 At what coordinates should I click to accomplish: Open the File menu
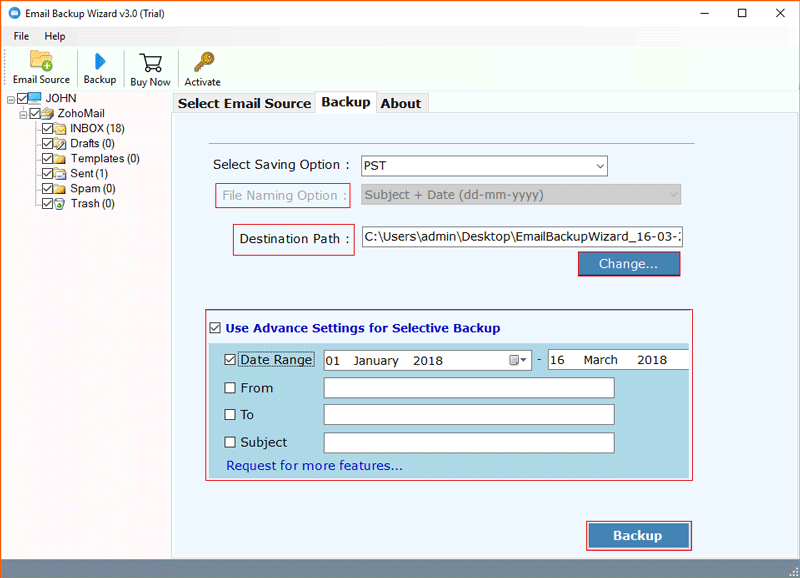click(x=21, y=36)
